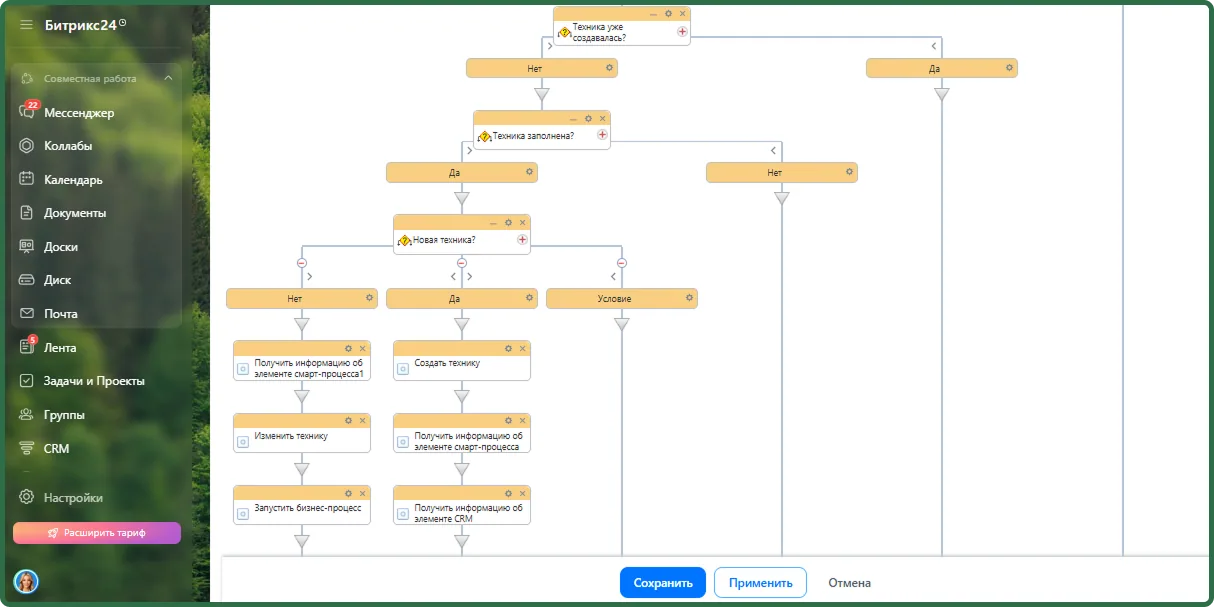
Task: Delete the "Создать технику" activity
Action: 522,348
